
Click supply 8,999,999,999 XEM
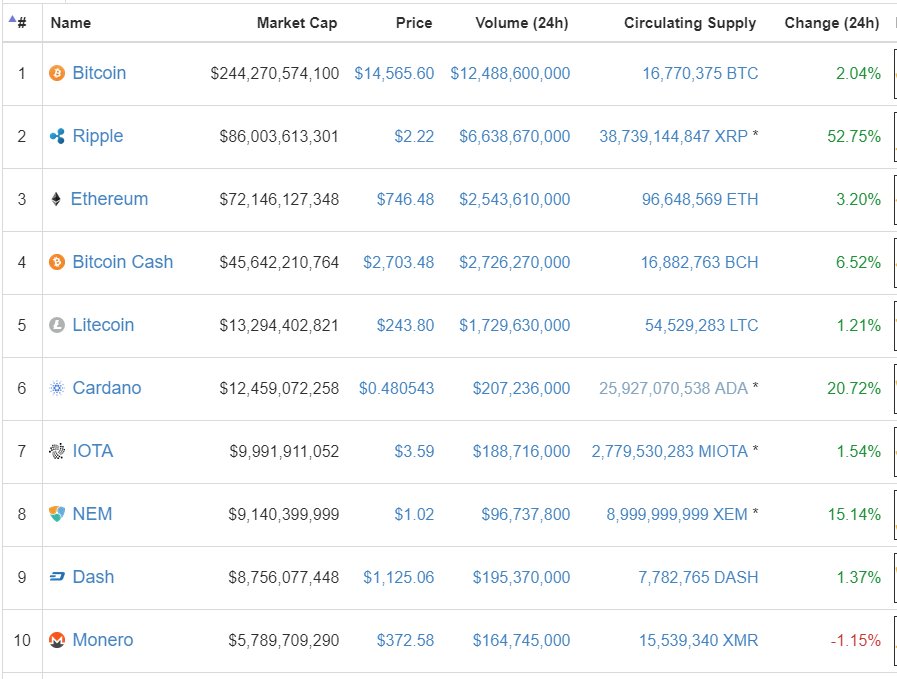point(677,514)
